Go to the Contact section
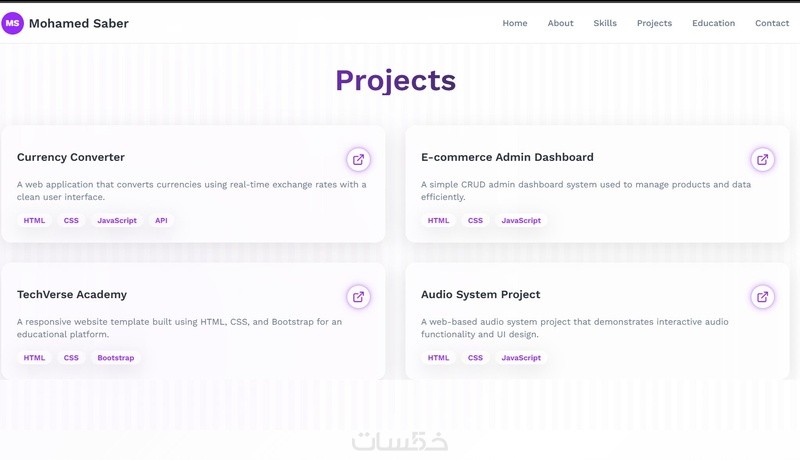Screen dimensions: 800x460 pos(772,23)
